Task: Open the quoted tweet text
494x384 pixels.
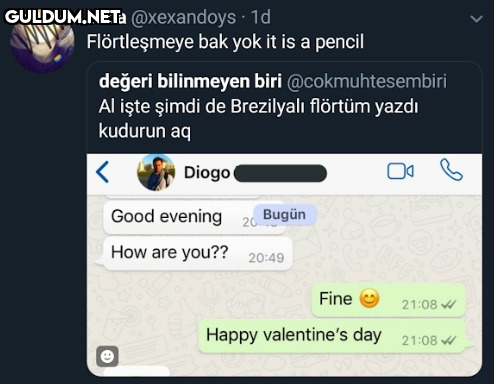Action: [258, 119]
